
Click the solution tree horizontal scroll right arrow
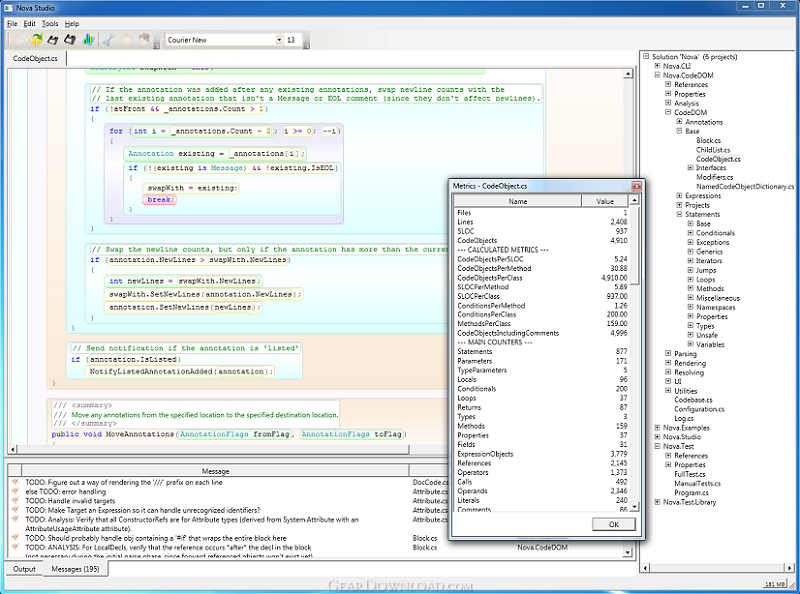coord(789,567)
